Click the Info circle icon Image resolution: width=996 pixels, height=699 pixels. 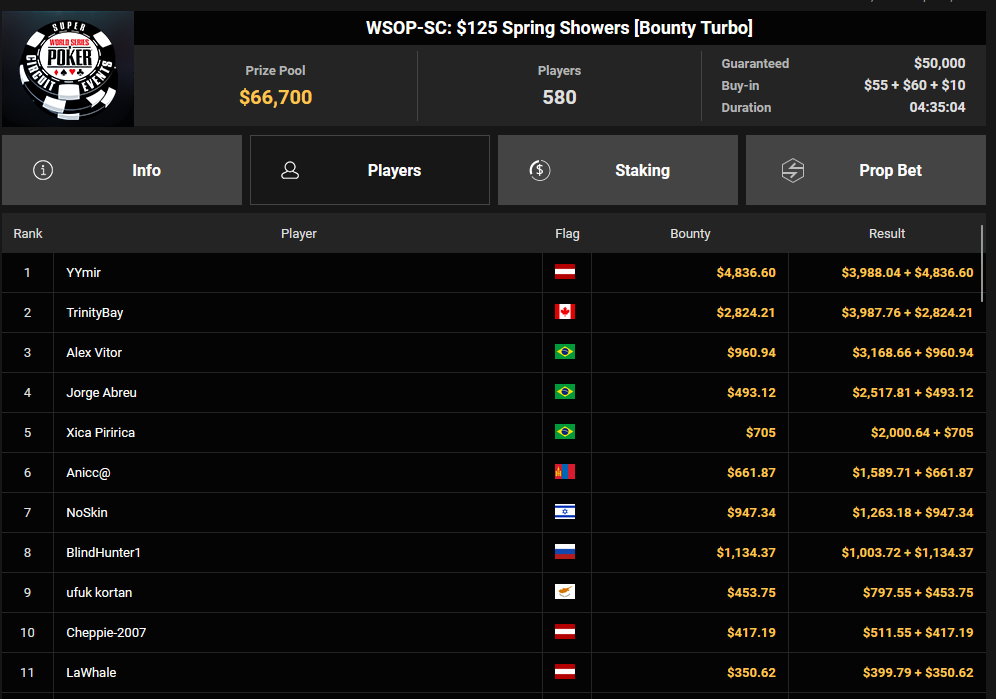[x=43, y=170]
